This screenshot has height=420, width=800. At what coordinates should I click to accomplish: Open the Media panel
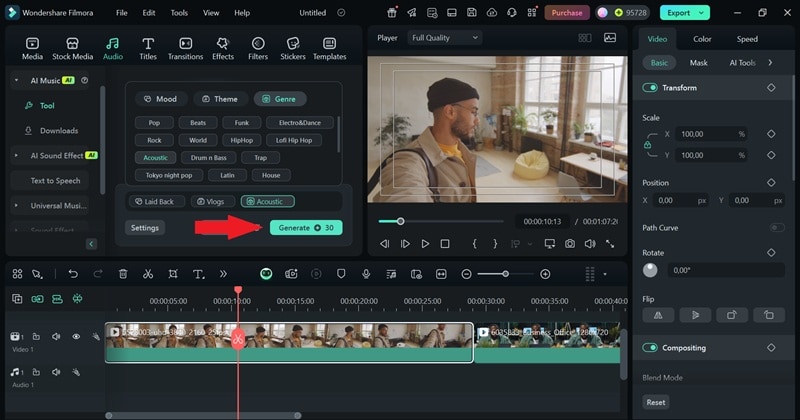(x=32, y=49)
